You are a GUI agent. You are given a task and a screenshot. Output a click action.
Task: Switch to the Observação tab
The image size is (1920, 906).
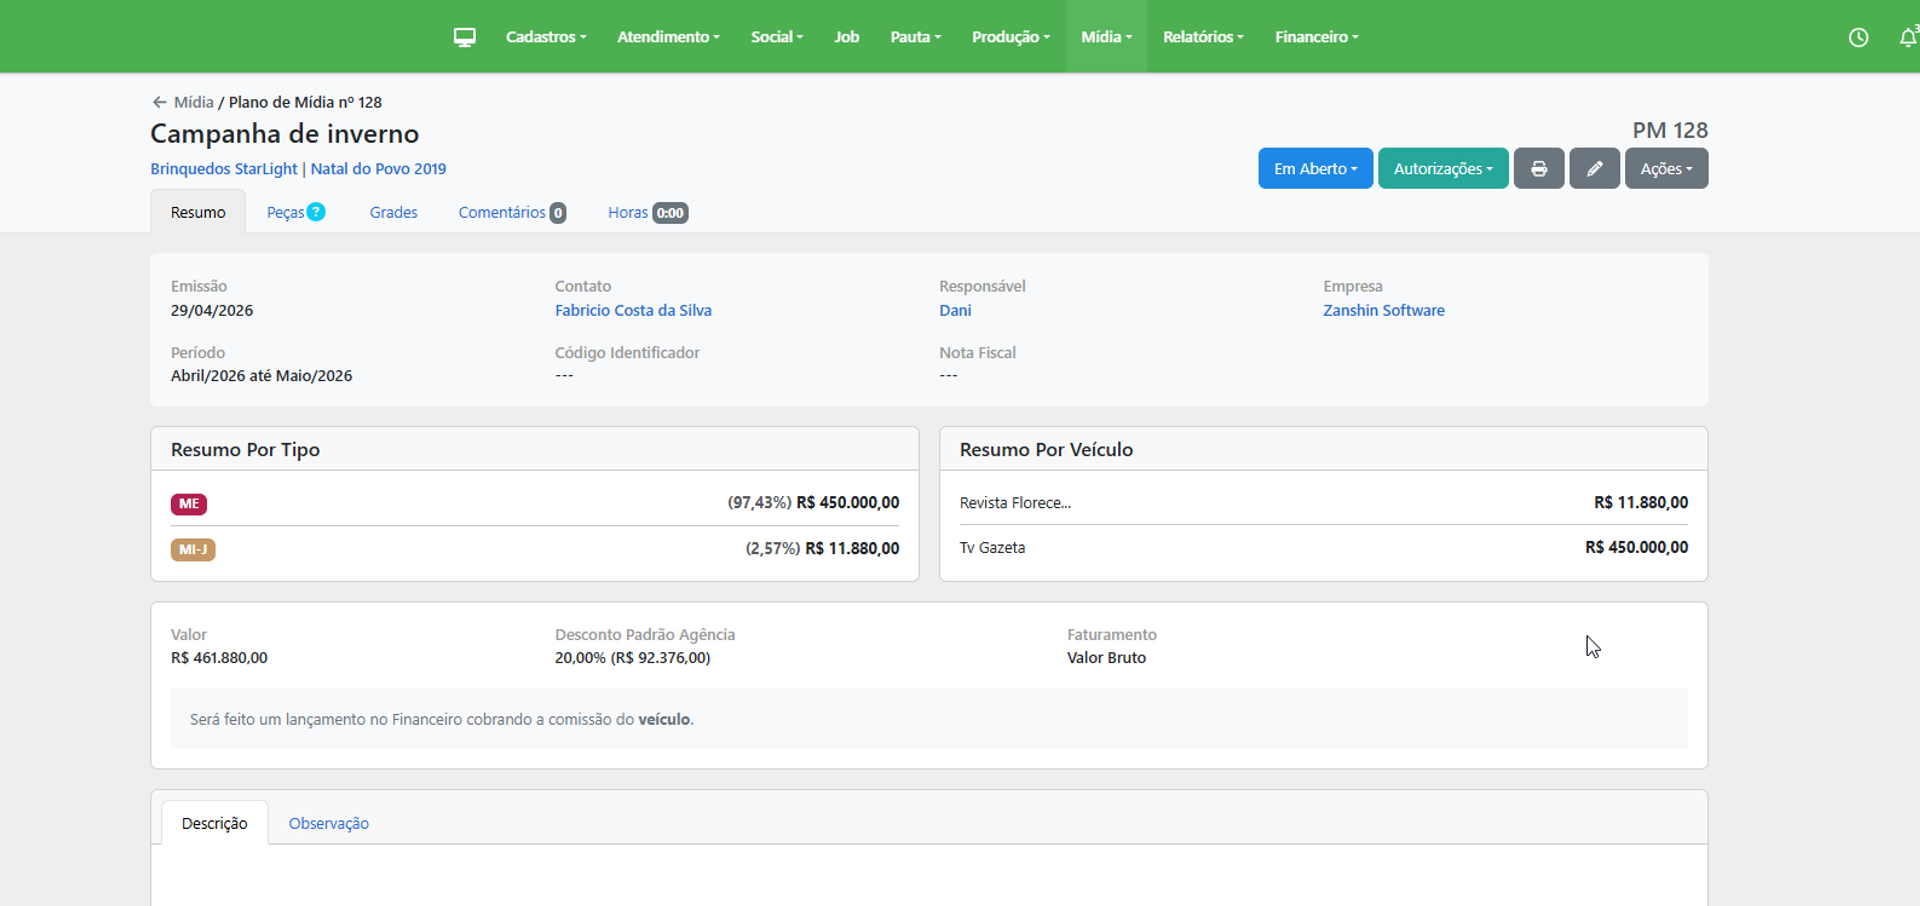click(x=329, y=823)
